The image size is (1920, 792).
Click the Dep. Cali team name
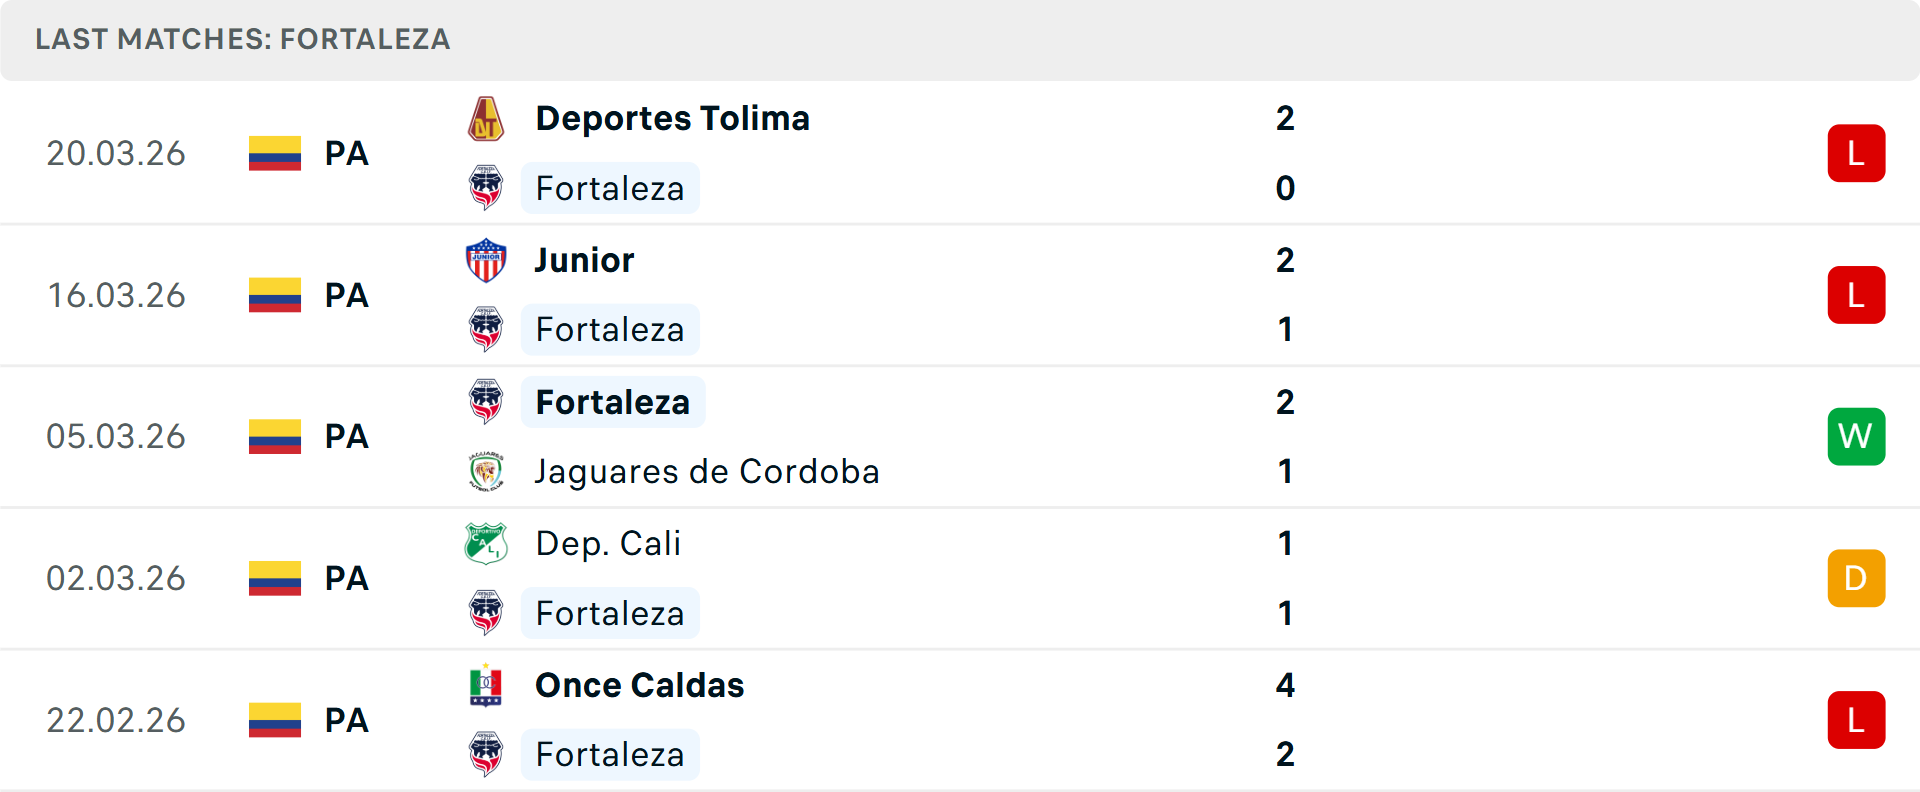(x=608, y=544)
